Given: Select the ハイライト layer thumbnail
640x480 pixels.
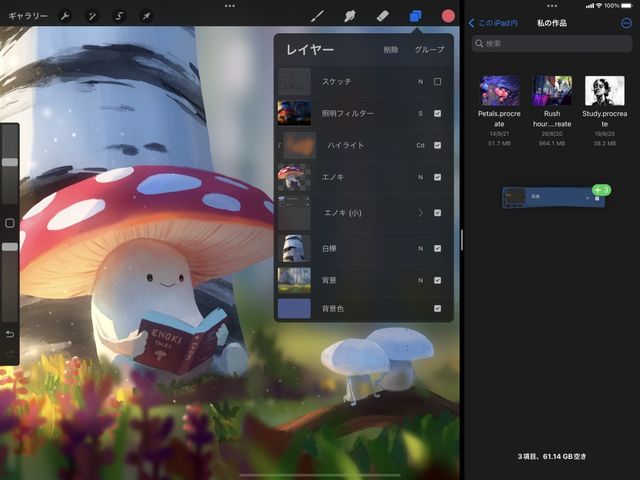Looking at the screenshot, I should 300,145.
